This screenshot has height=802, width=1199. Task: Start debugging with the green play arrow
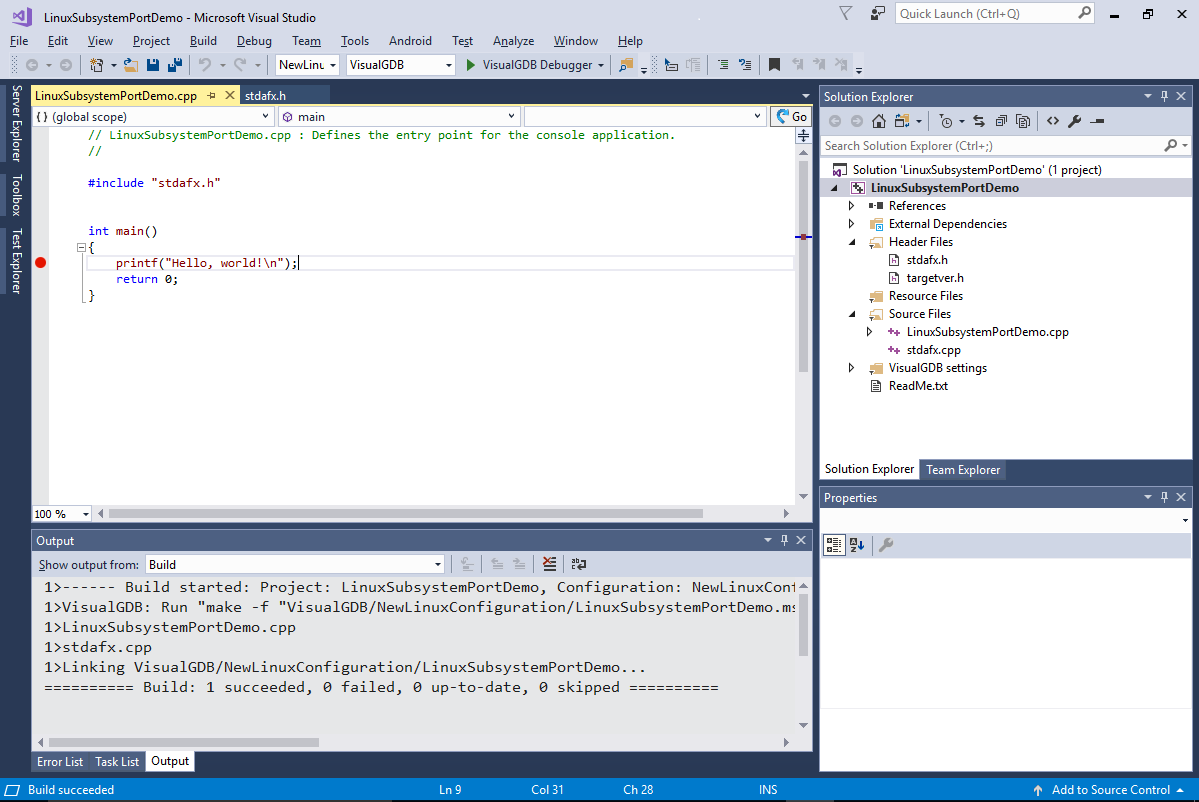pyautogui.click(x=471, y=65)
